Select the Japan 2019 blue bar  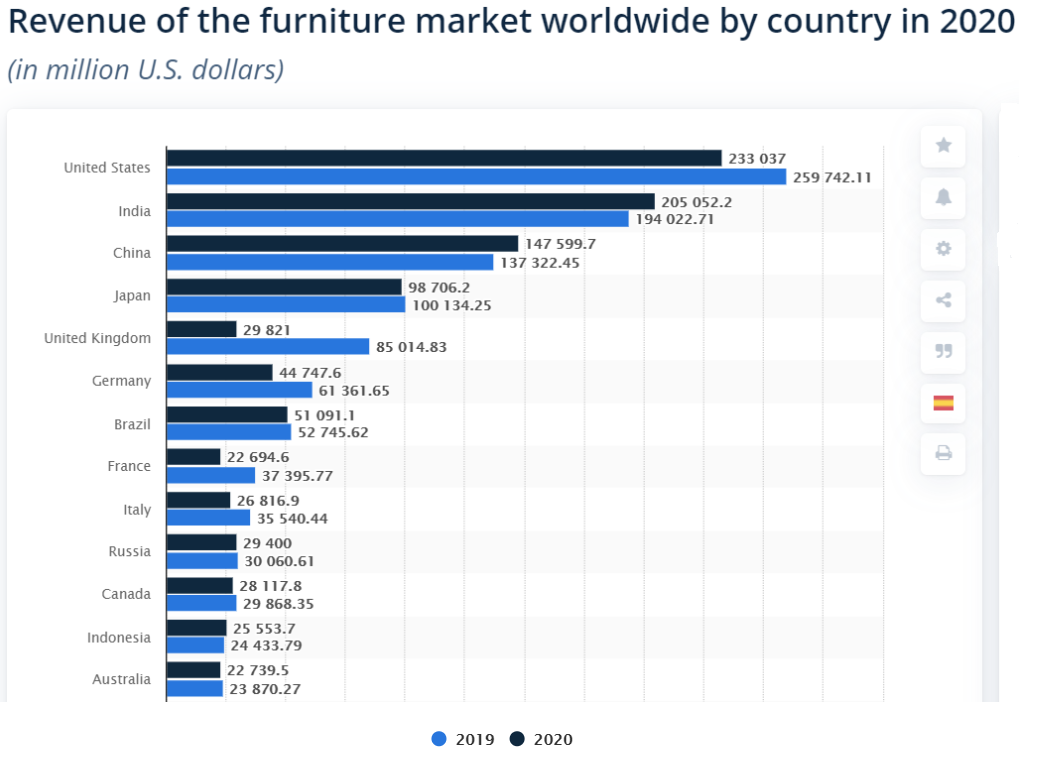point(285,304)
